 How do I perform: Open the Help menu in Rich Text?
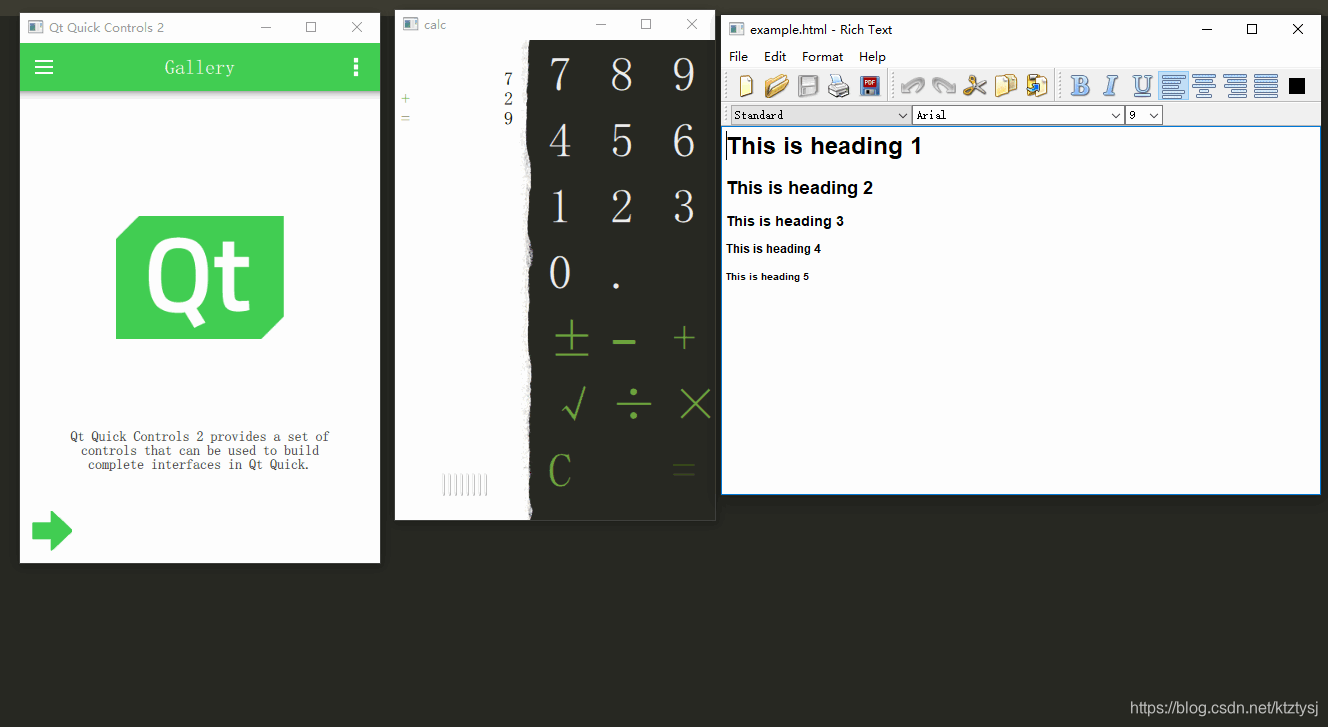click(872, 57)
